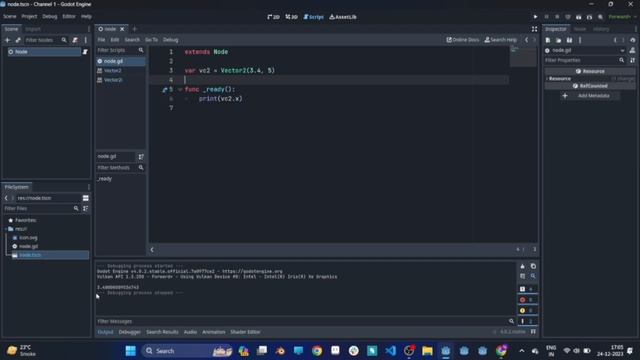Open the Project menu
This screenshot has height=360, width=640.
coord(29,17)
